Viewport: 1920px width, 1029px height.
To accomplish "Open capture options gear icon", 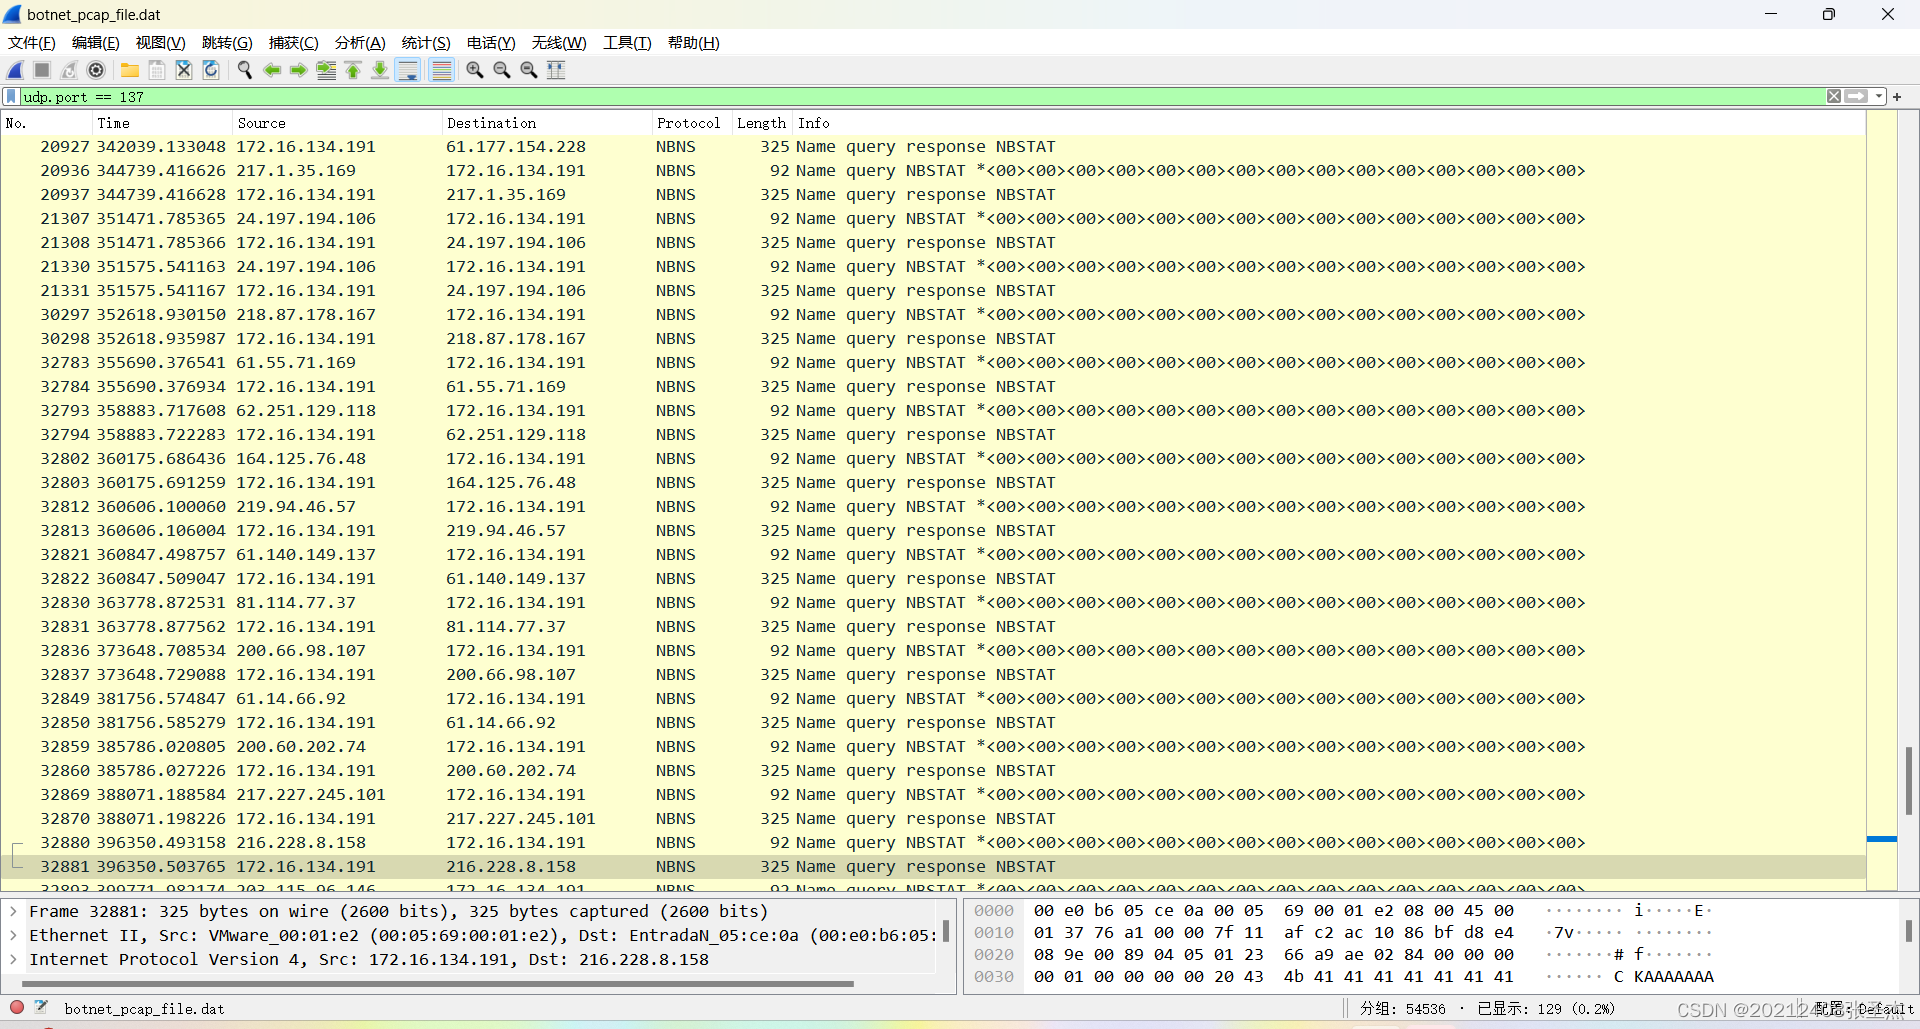I will point(96,70).
